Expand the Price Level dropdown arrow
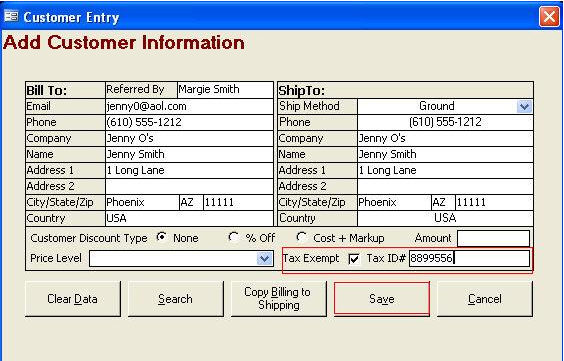Image resolution: width=564 pixels, height=361 pixels. pyautogui.click(x=264, y=258)
